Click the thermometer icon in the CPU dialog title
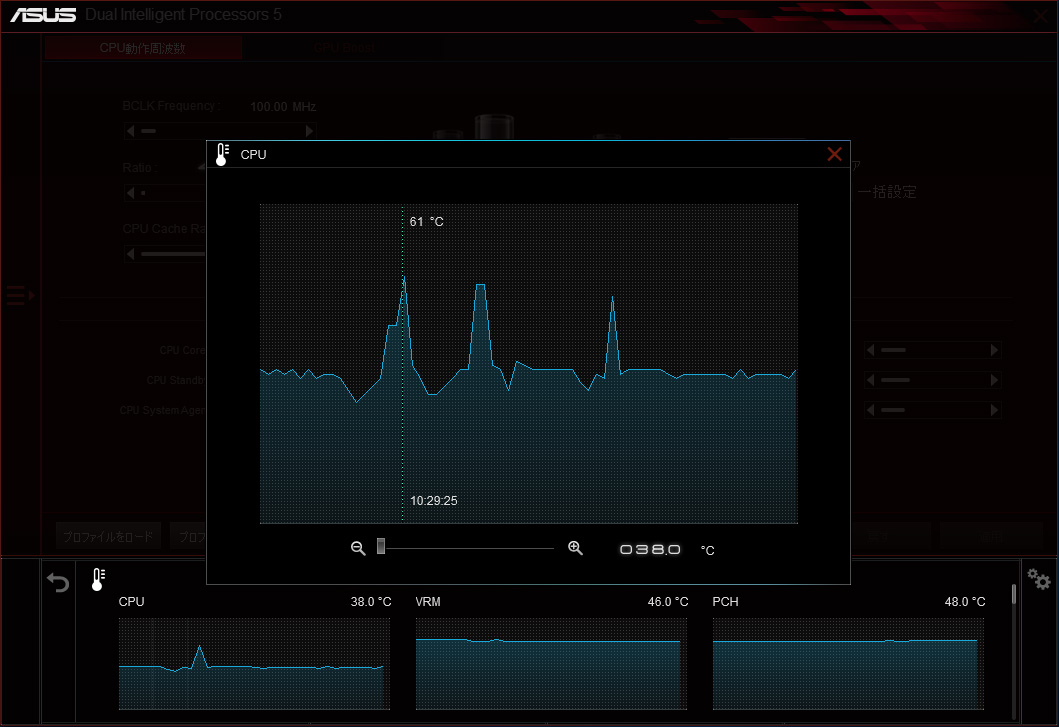This screenshot has height=727, width=1059. pyautogui.click(x=222, y=154)
